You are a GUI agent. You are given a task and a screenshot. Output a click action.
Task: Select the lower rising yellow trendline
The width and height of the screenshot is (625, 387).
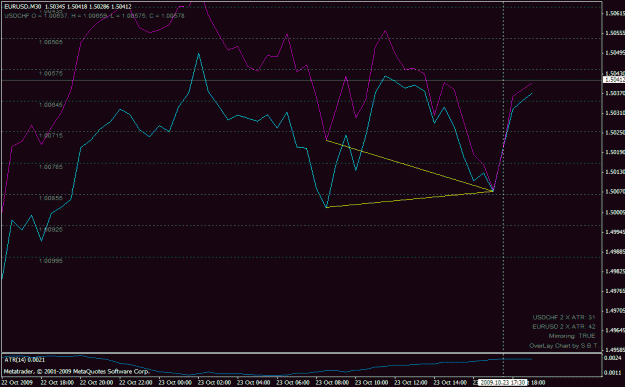tap(410, 199)
